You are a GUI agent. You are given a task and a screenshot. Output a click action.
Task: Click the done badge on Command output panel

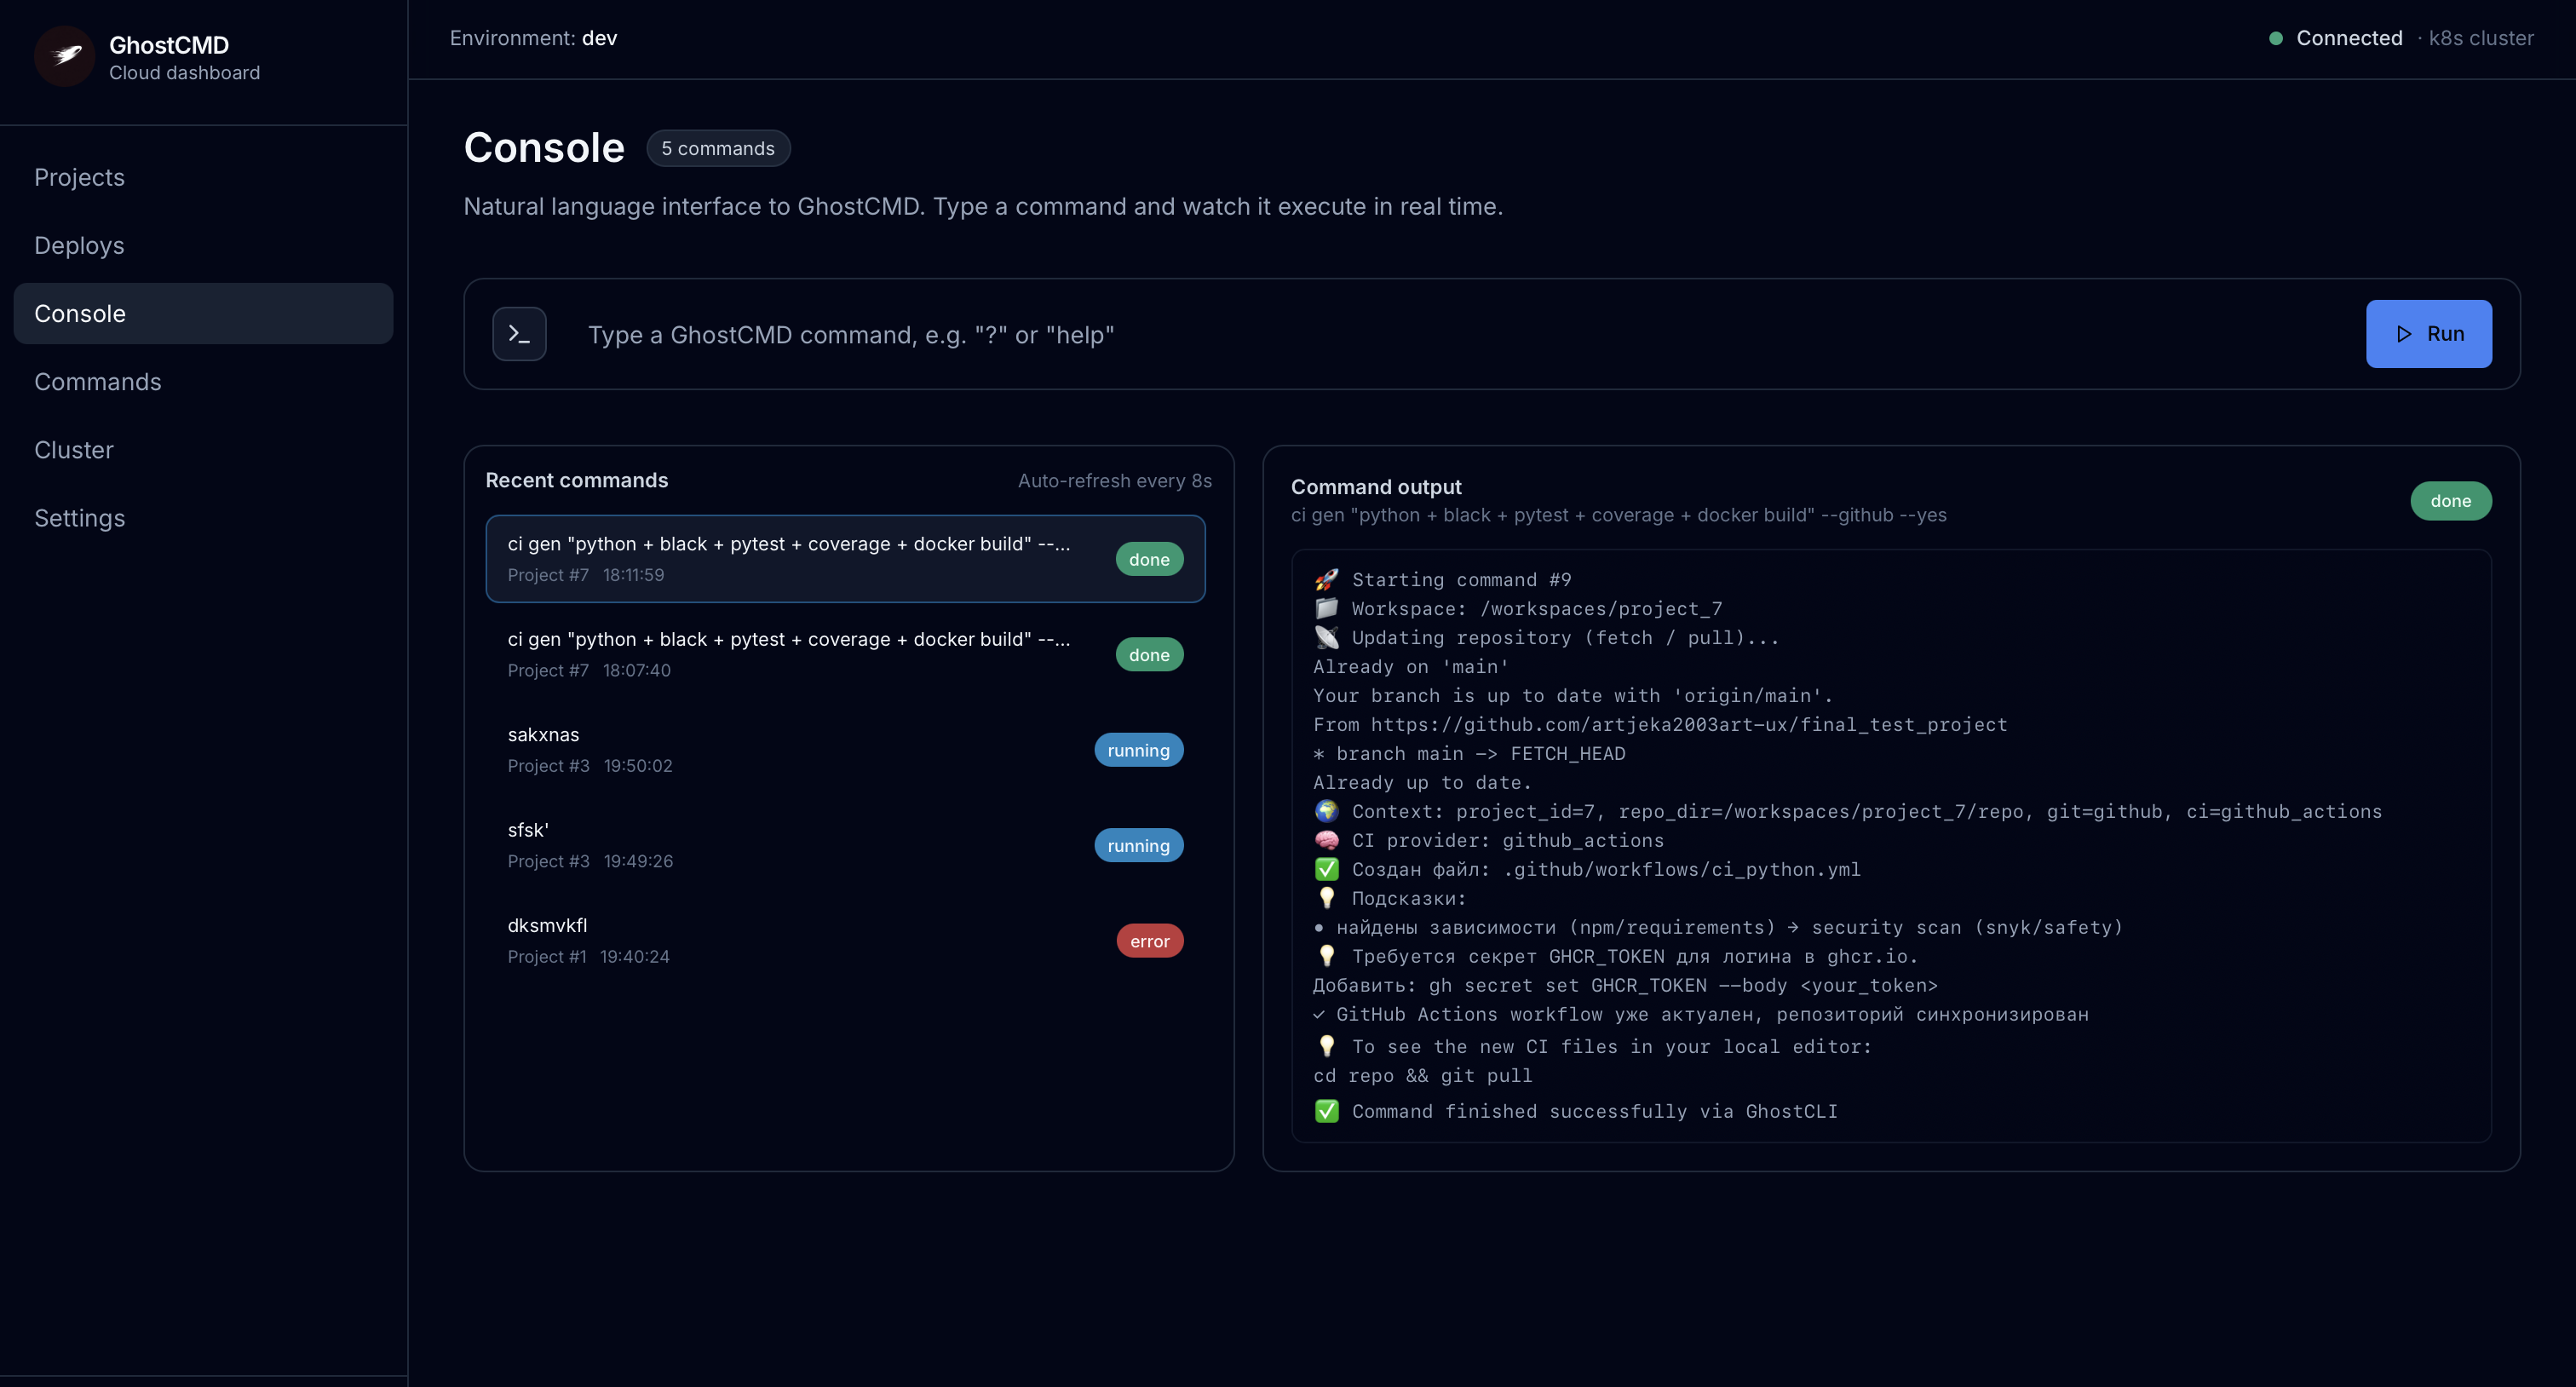(x=2450, y=500)
